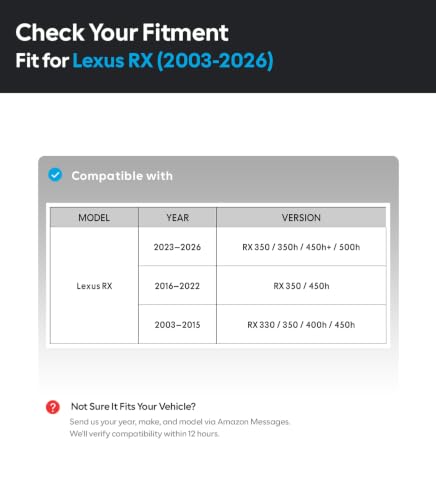This screenshot has height=500, width=436.
Task: Click the 2023–2026 year cell
Action: point(177,247)
